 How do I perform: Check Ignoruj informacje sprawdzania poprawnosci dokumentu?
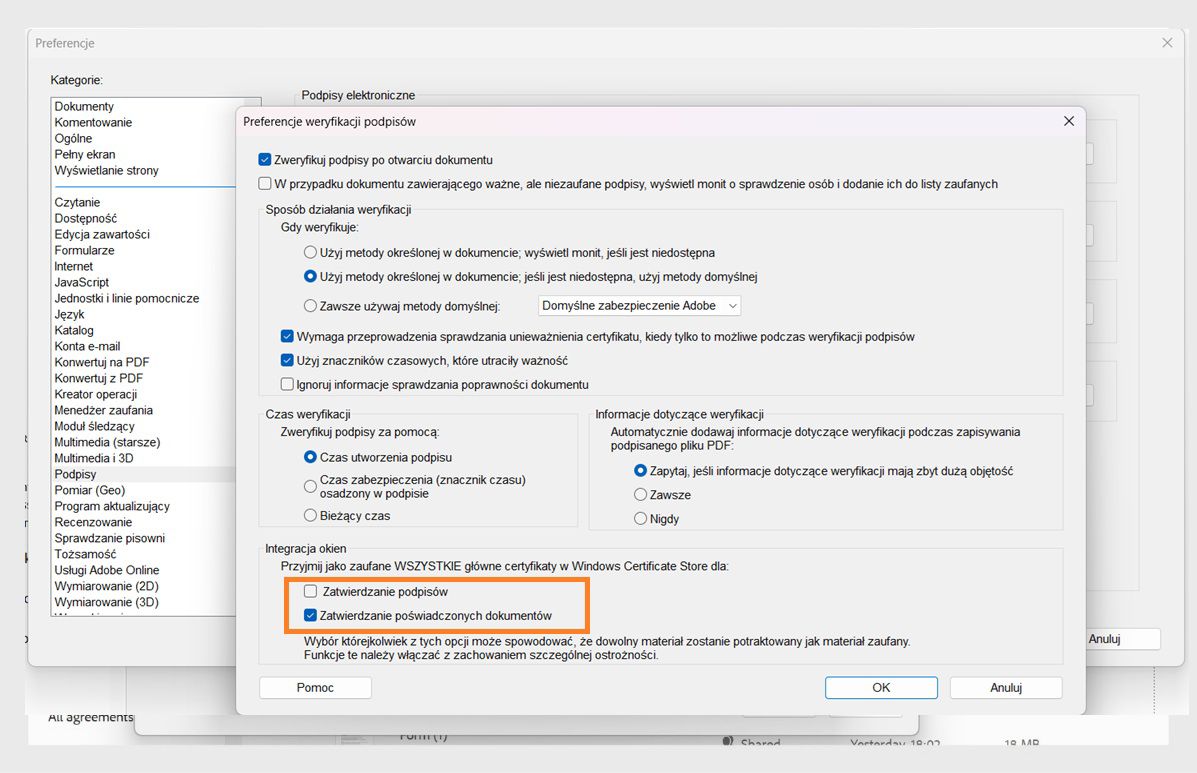tap(287, 384)
